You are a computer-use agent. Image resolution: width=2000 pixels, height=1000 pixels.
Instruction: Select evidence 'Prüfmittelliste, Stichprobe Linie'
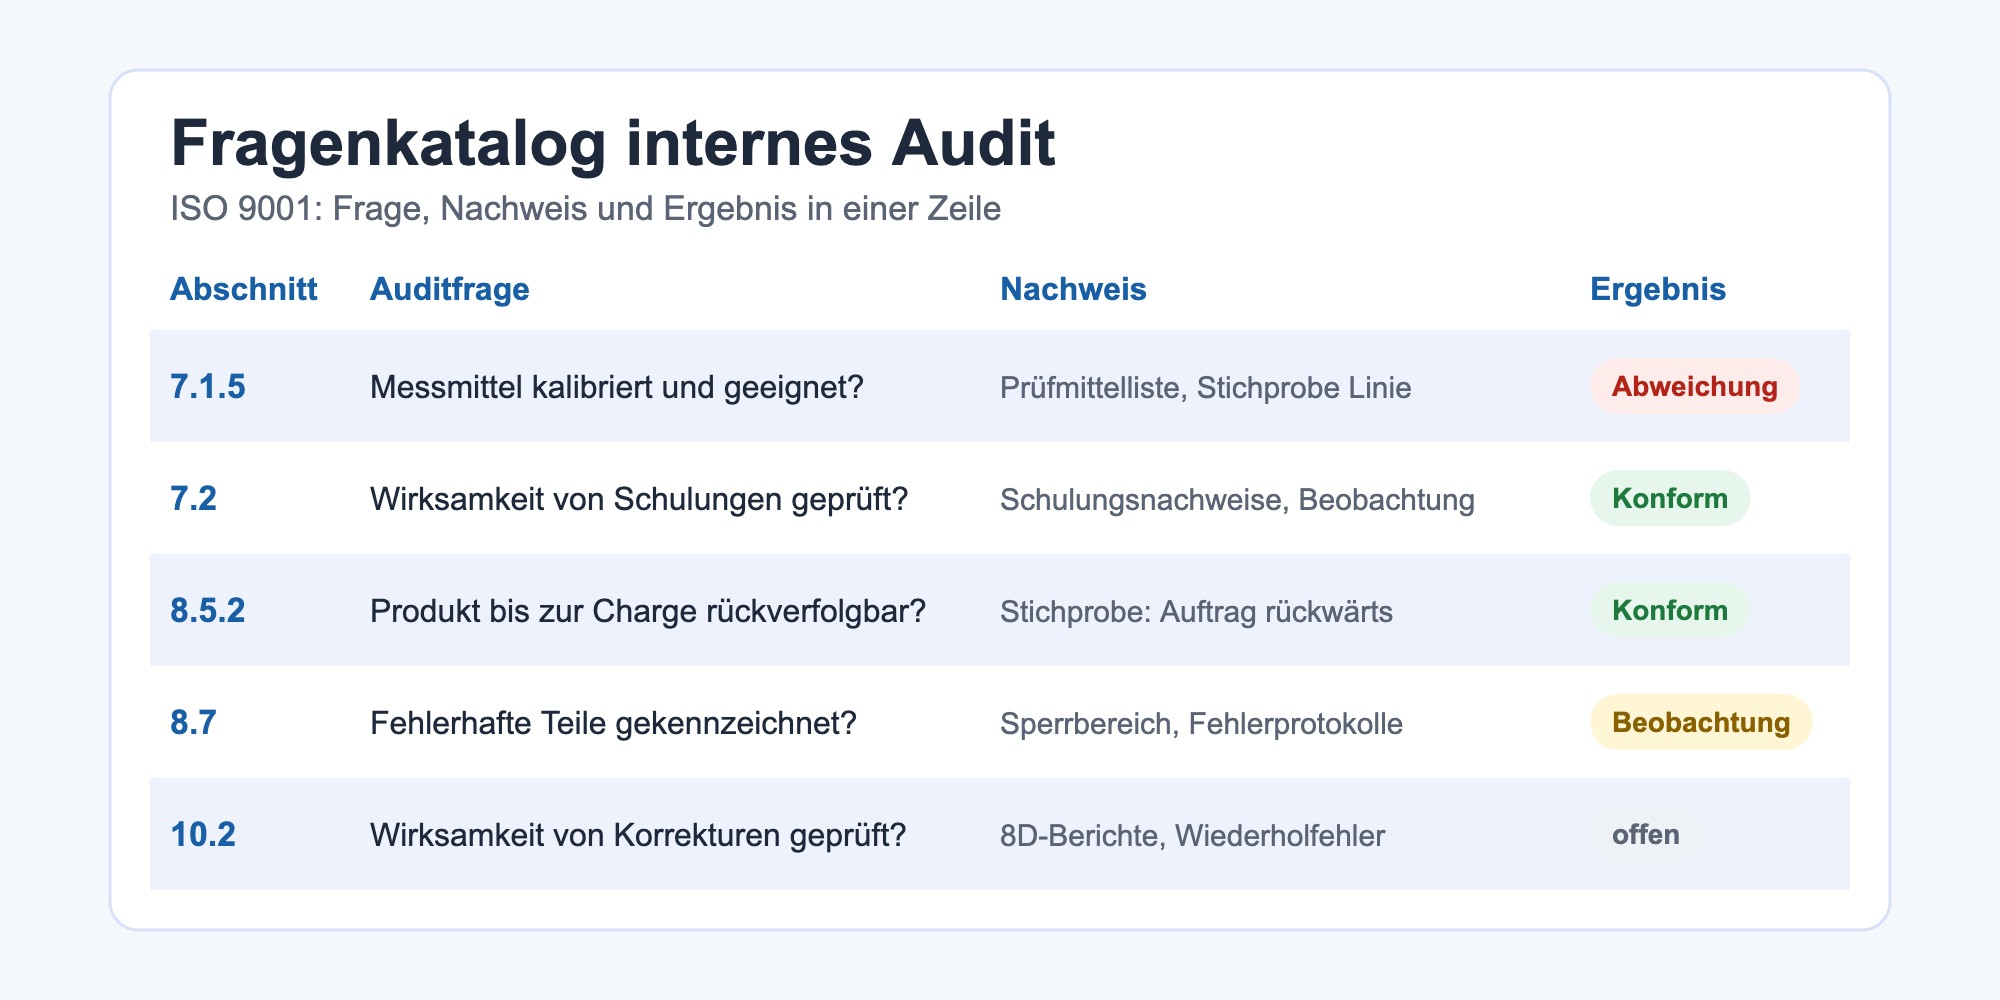click(1206, 387)
